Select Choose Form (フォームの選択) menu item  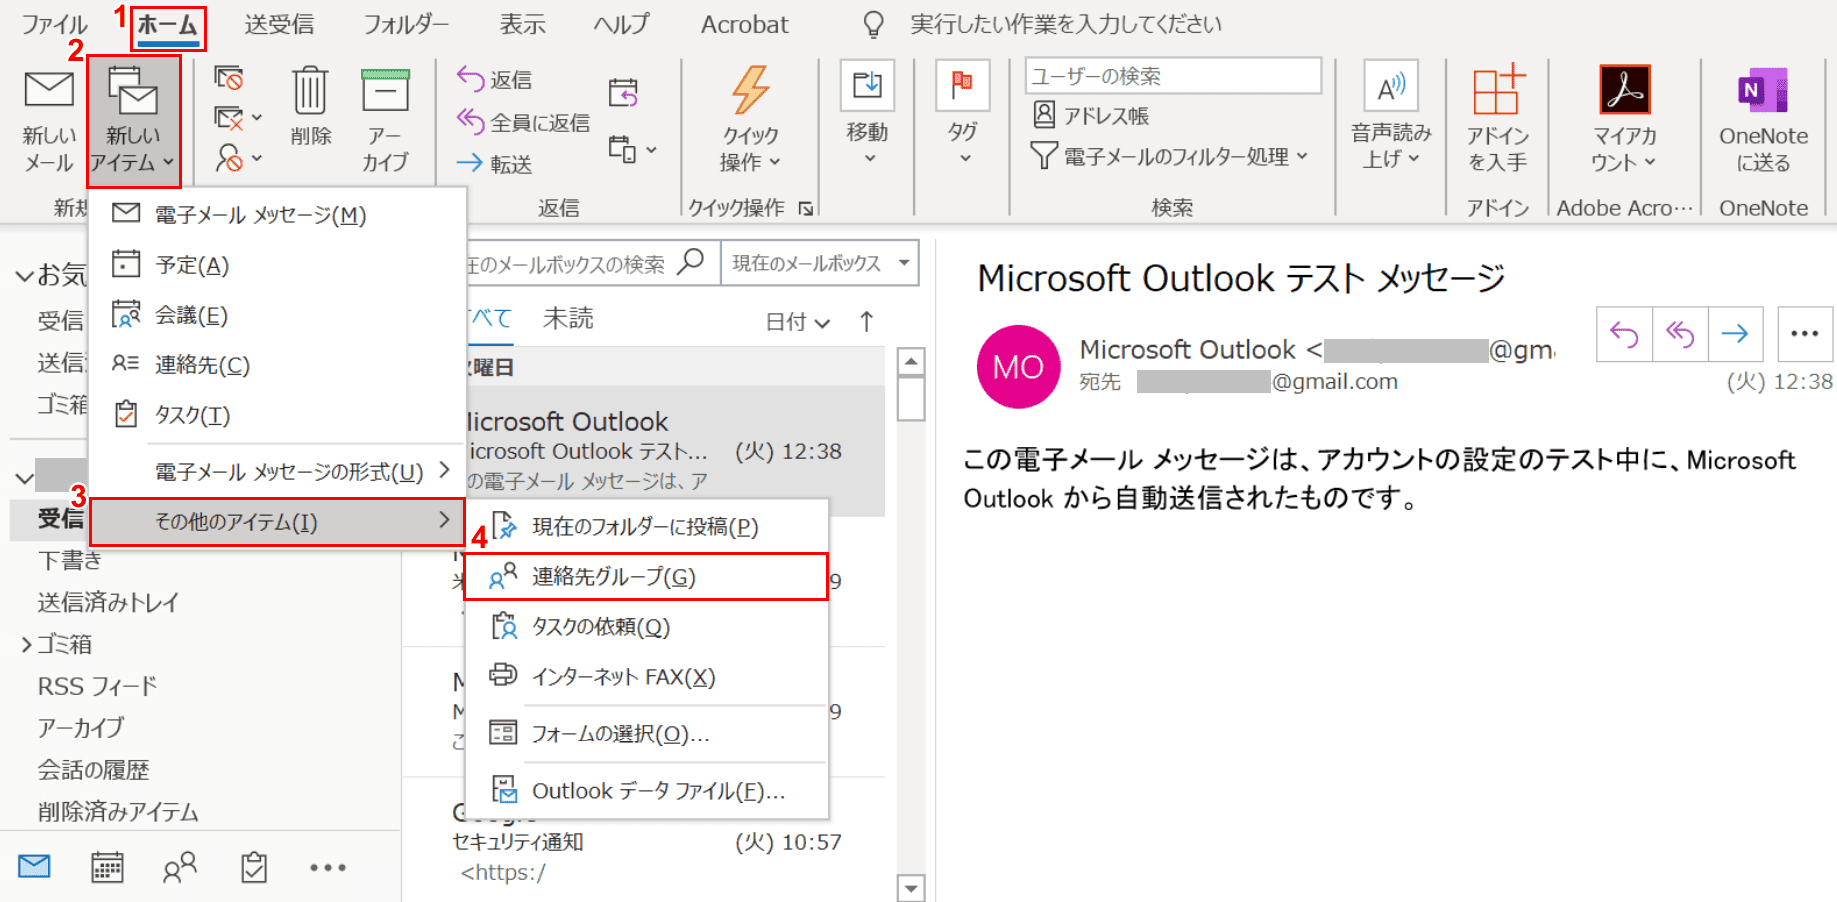[x=647, y=733]
